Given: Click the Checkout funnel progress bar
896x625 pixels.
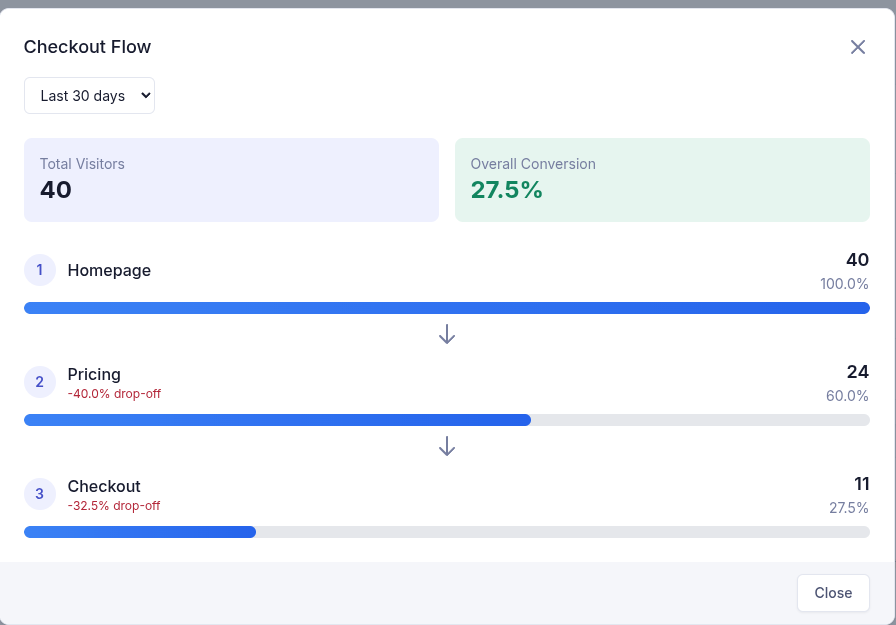Looking at the screenshot, I should click(x=447, y=532).
